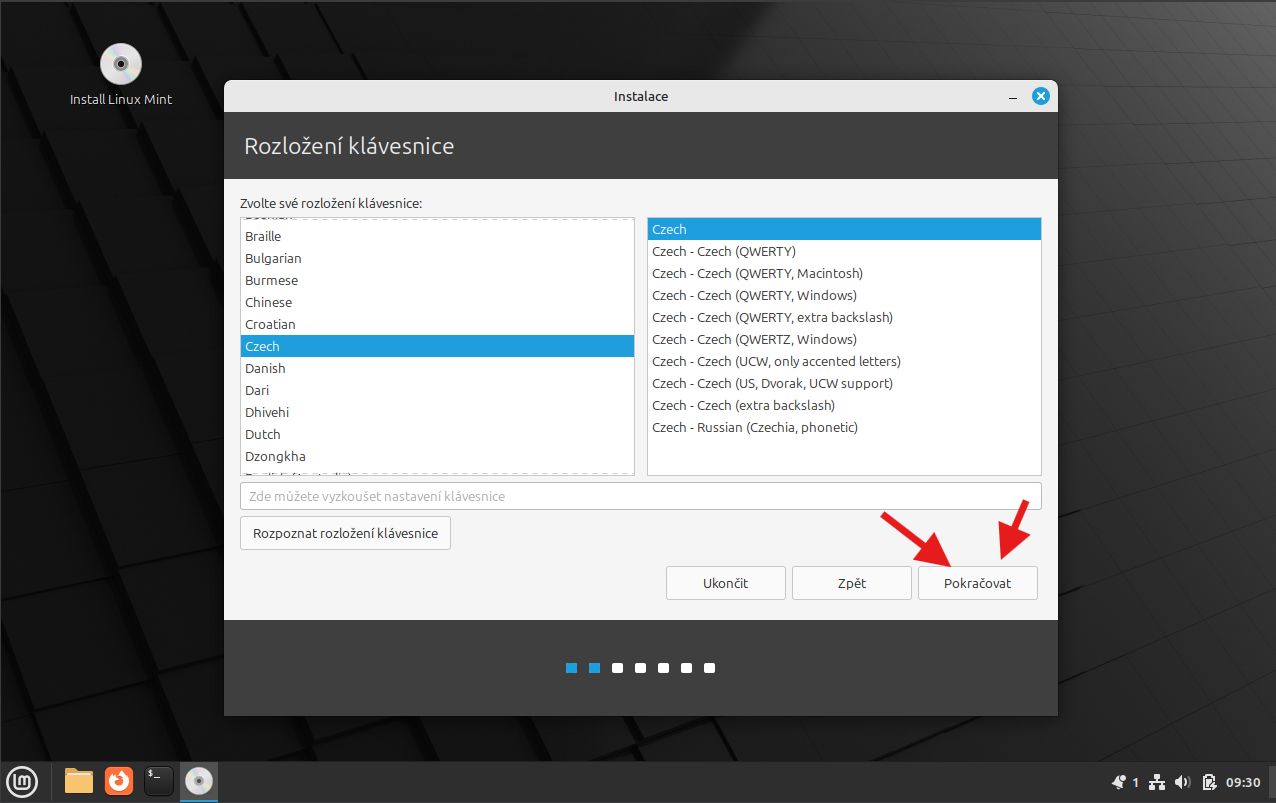Click the volume speaker tray icon
Screen dimensions: 1276x803
[x=1183, y=782]
